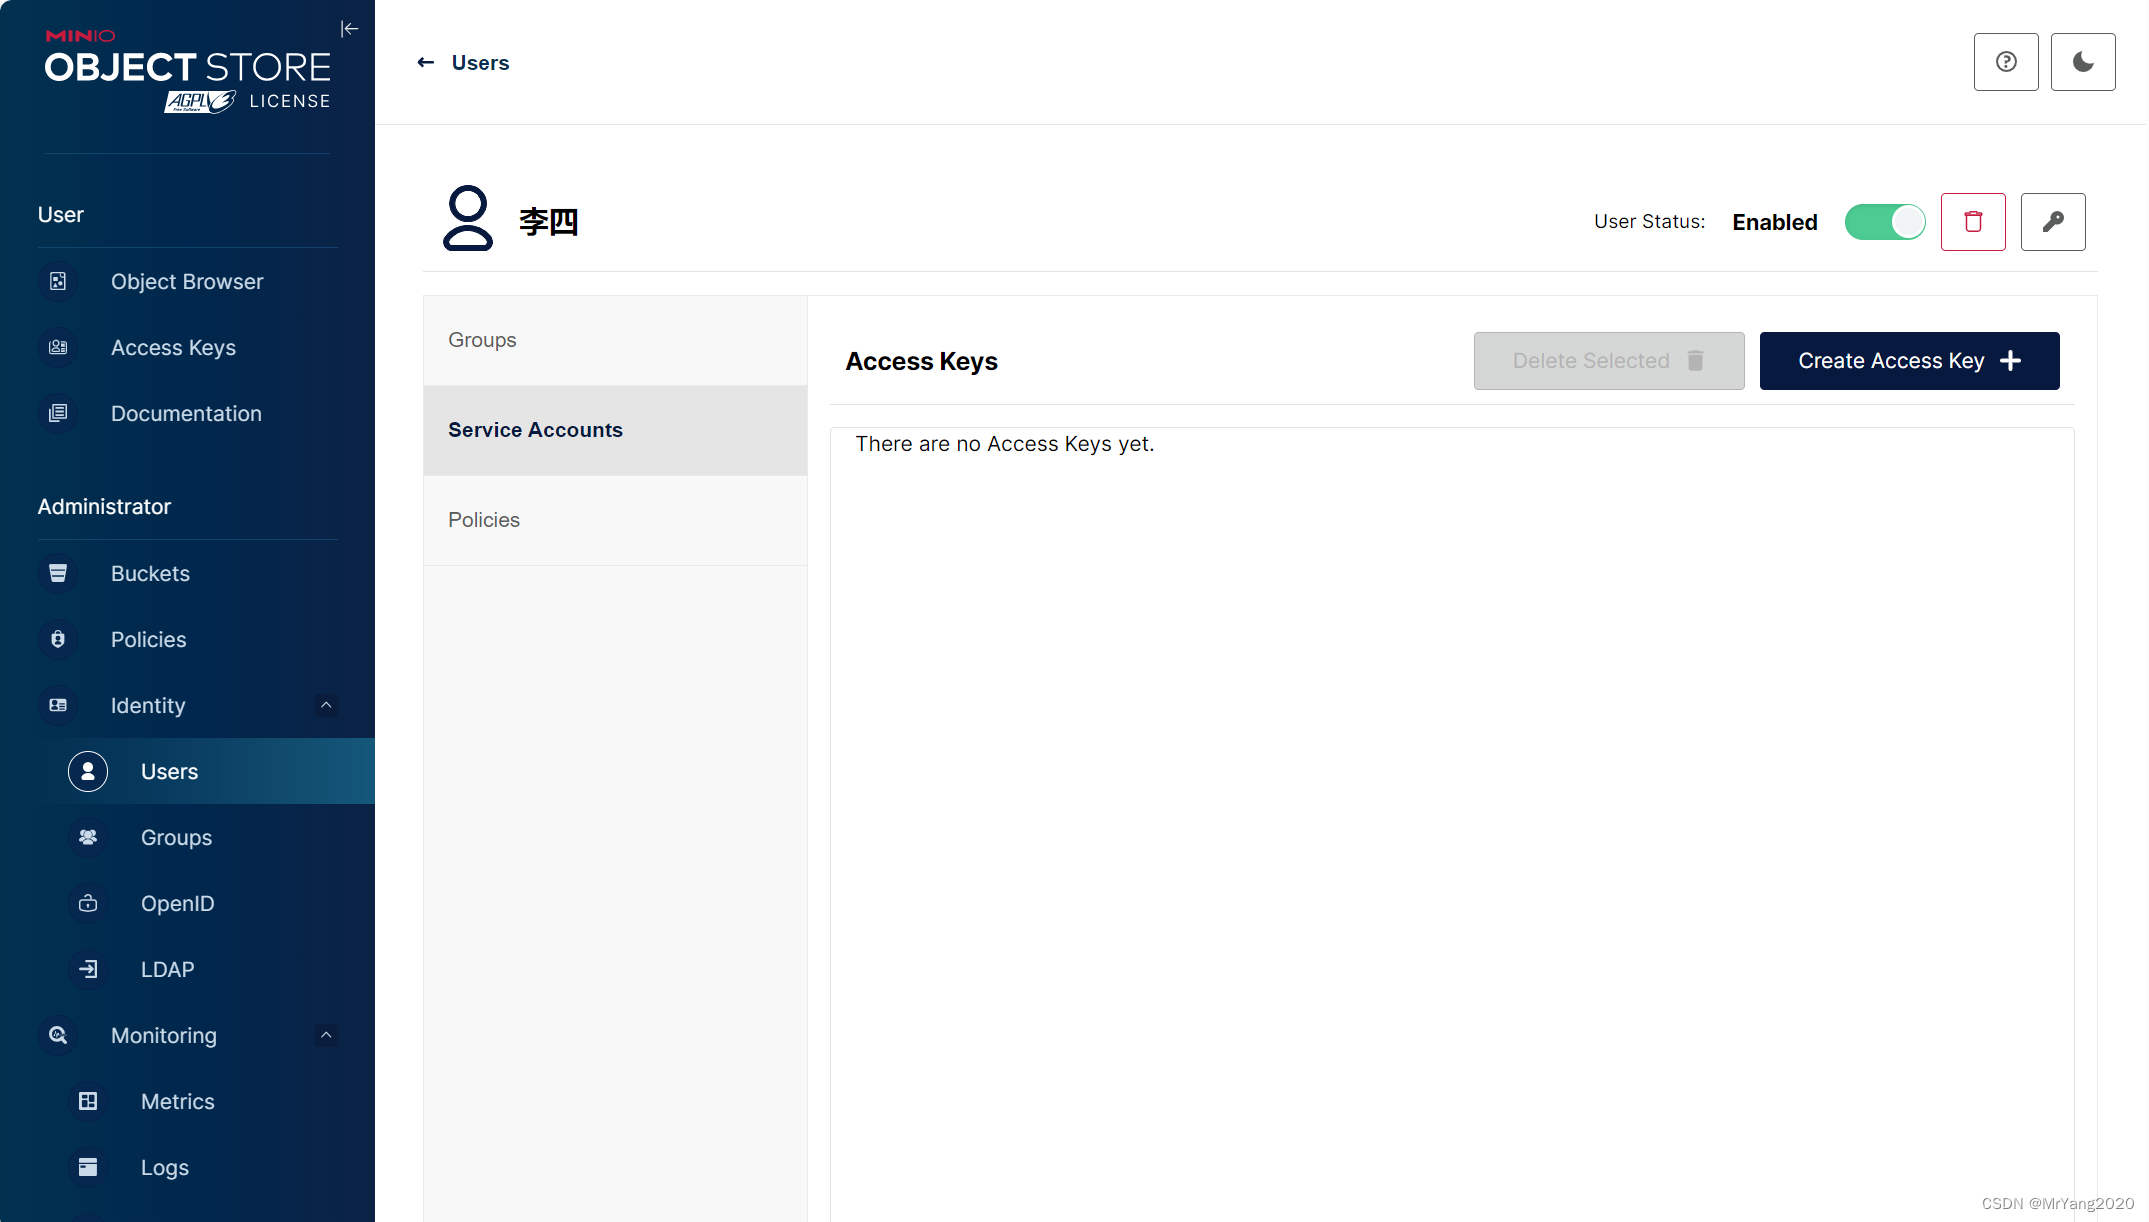Viewport: 2149px width, 1222px height.
Task: Select the Service Accounts tab
Action: pos(535,430)
